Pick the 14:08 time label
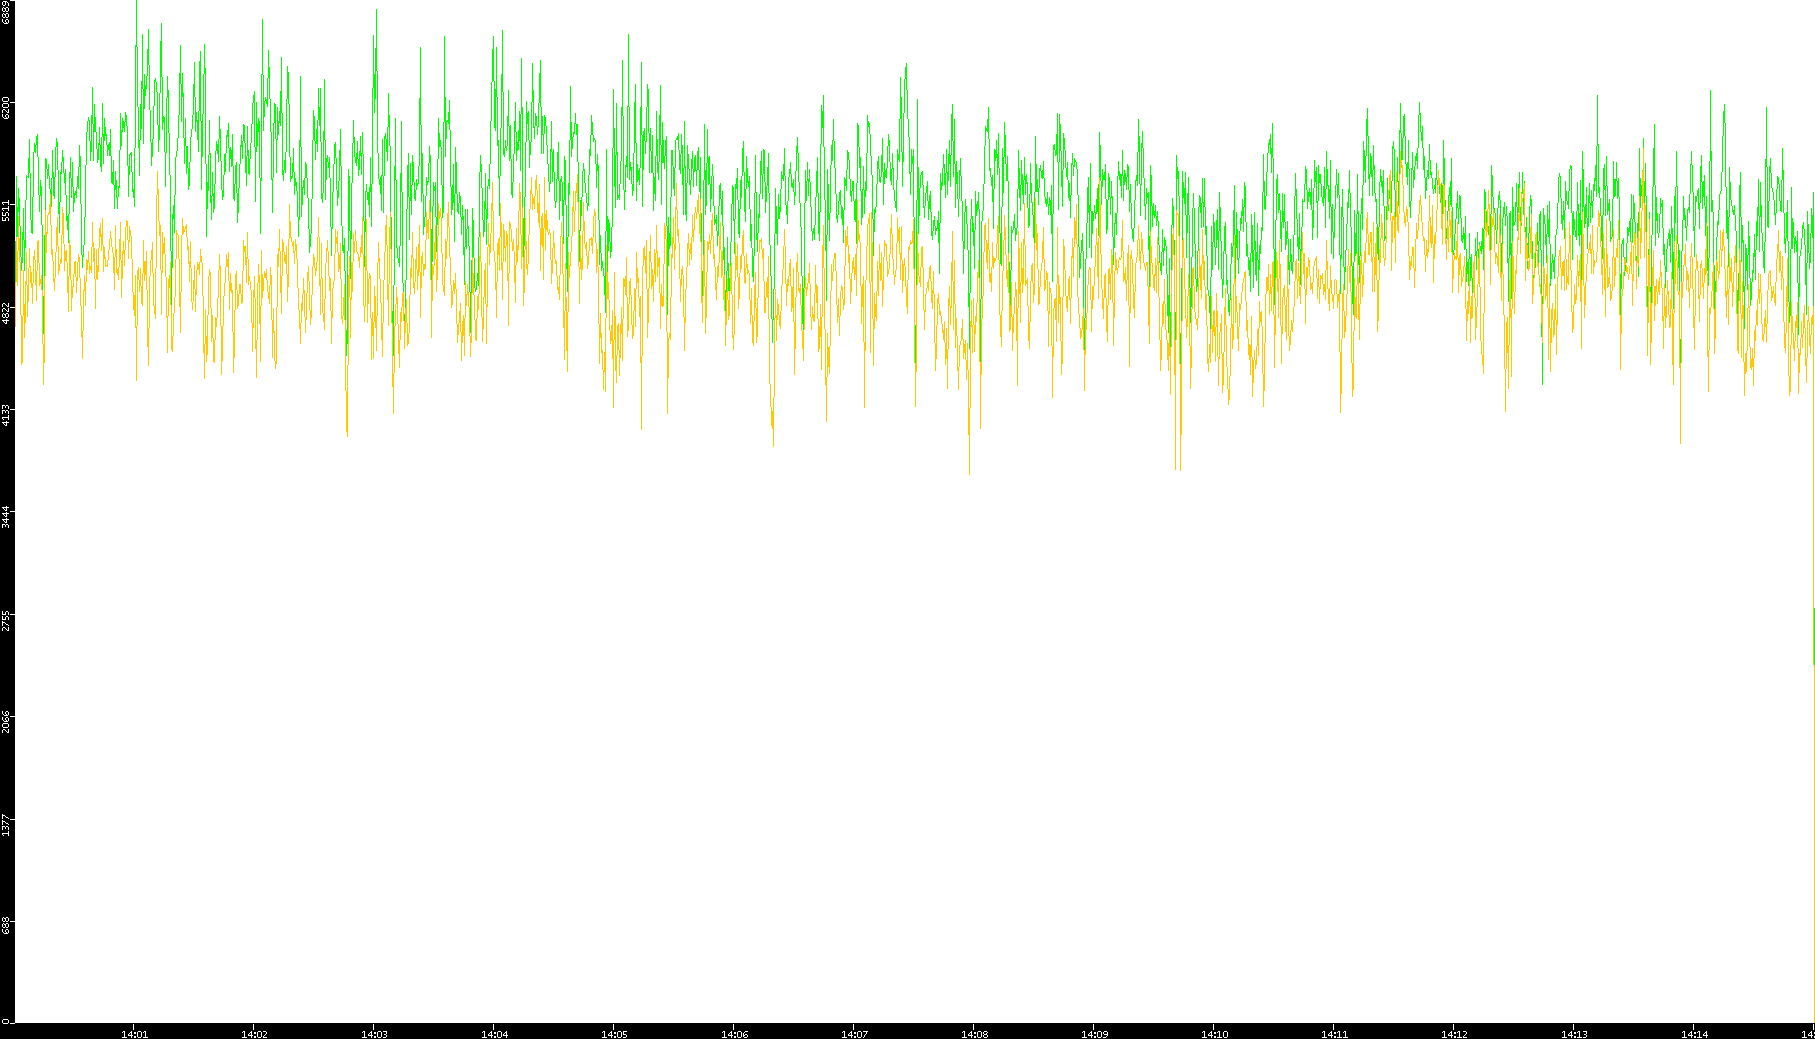Screen dimensions: 1815x1039 click(974, 1034)
